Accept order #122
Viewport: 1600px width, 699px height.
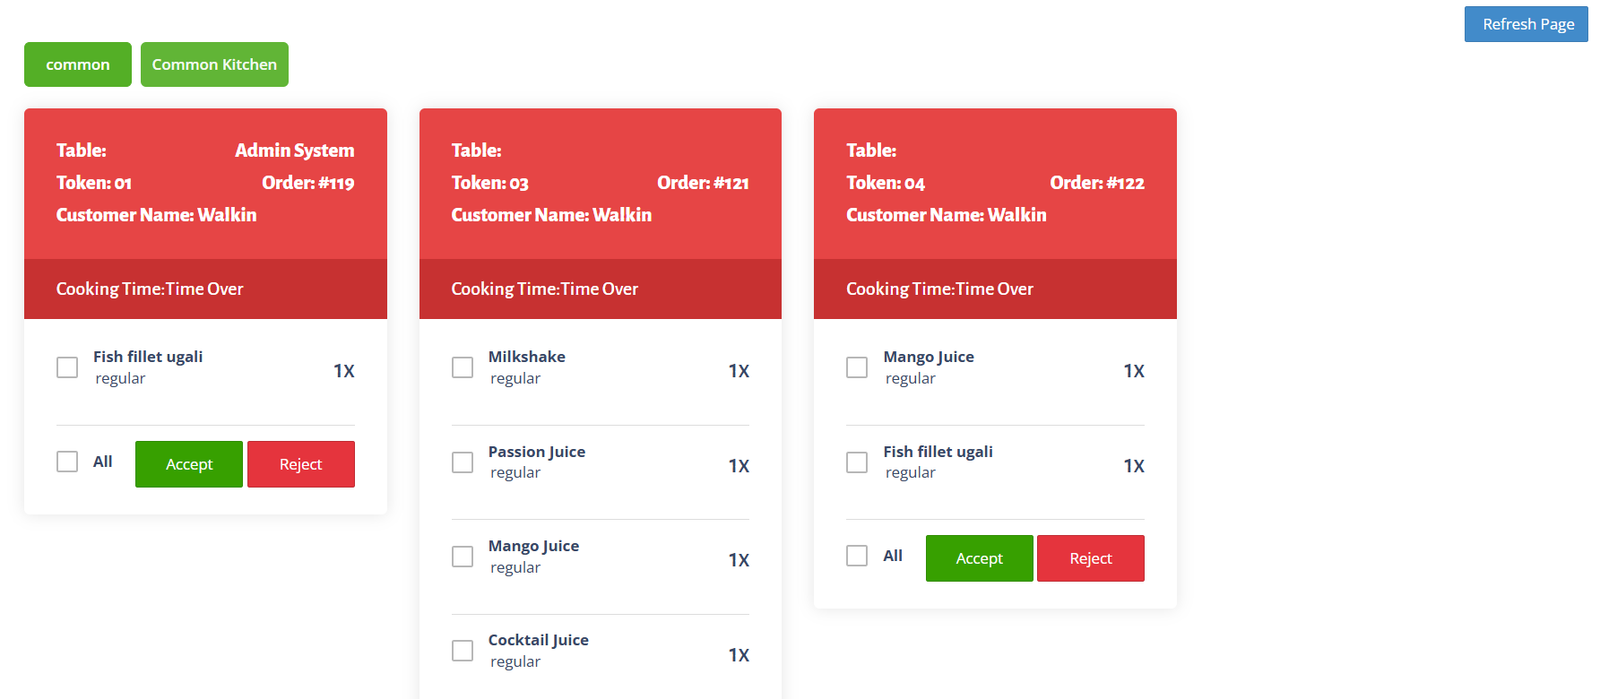pos(979,558)
